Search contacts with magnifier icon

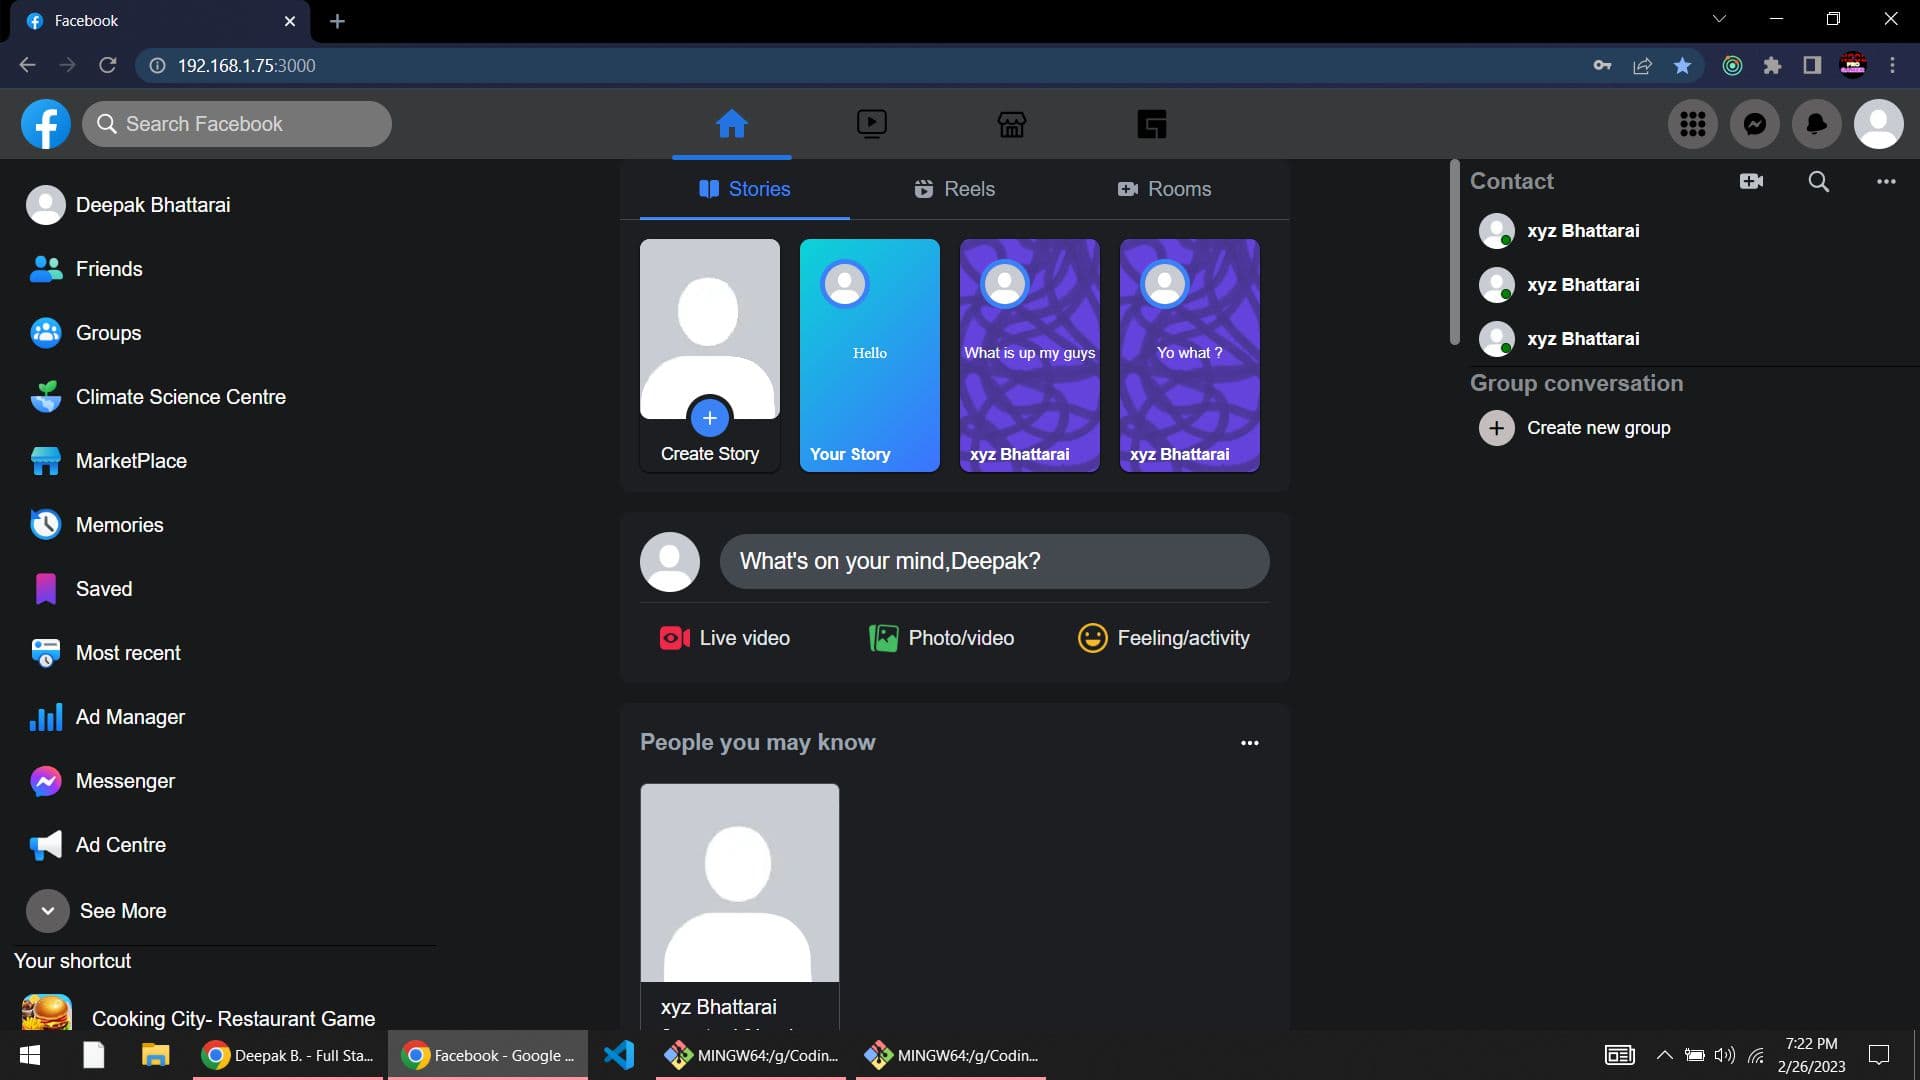pos(1819,181)
